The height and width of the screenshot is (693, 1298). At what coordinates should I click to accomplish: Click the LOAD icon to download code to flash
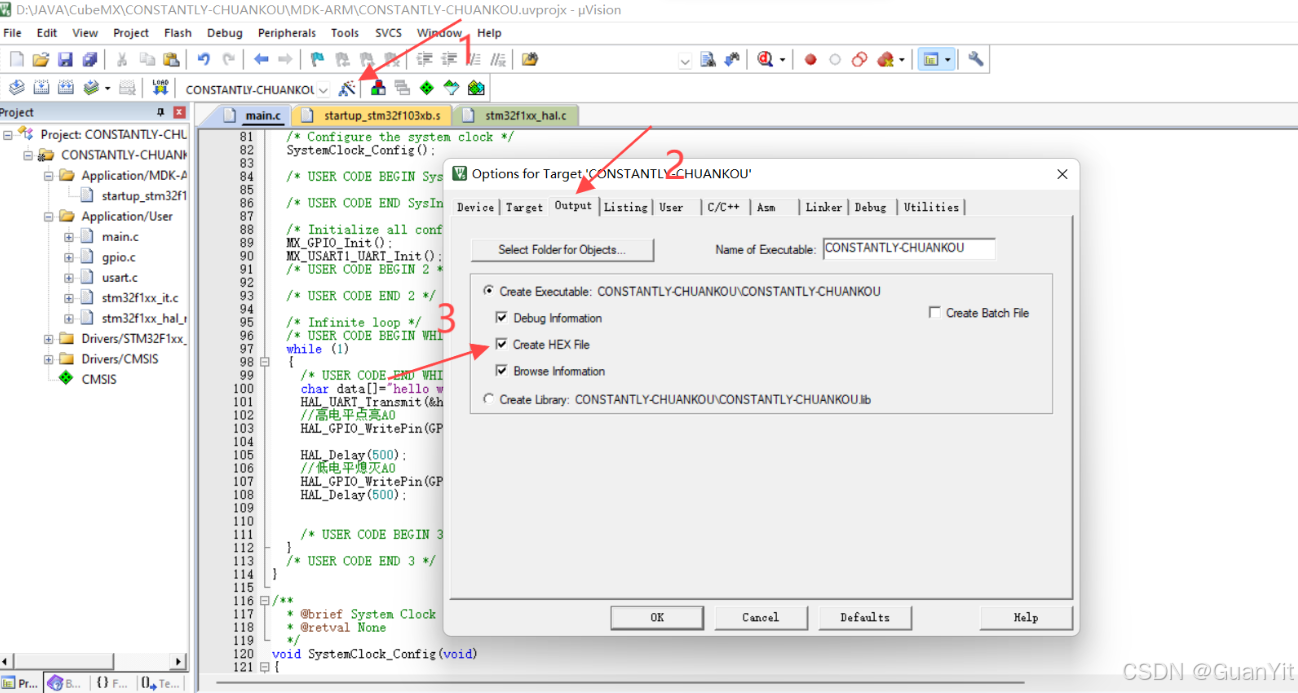[x=160, y=87]
